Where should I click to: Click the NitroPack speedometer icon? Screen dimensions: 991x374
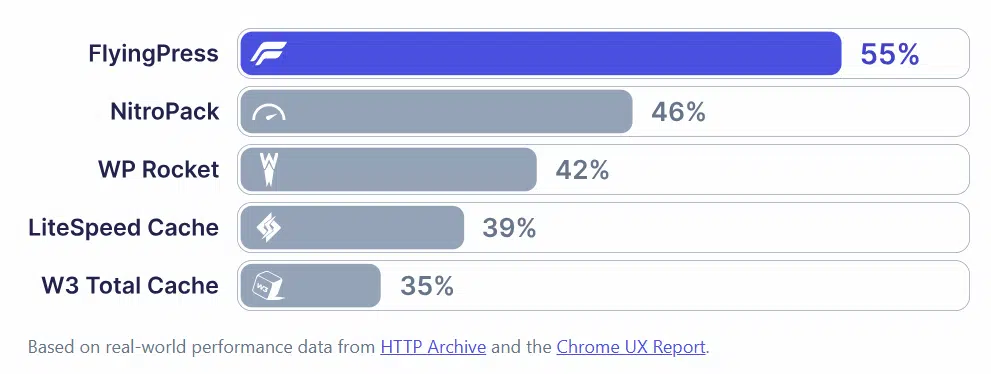point(269,112)
